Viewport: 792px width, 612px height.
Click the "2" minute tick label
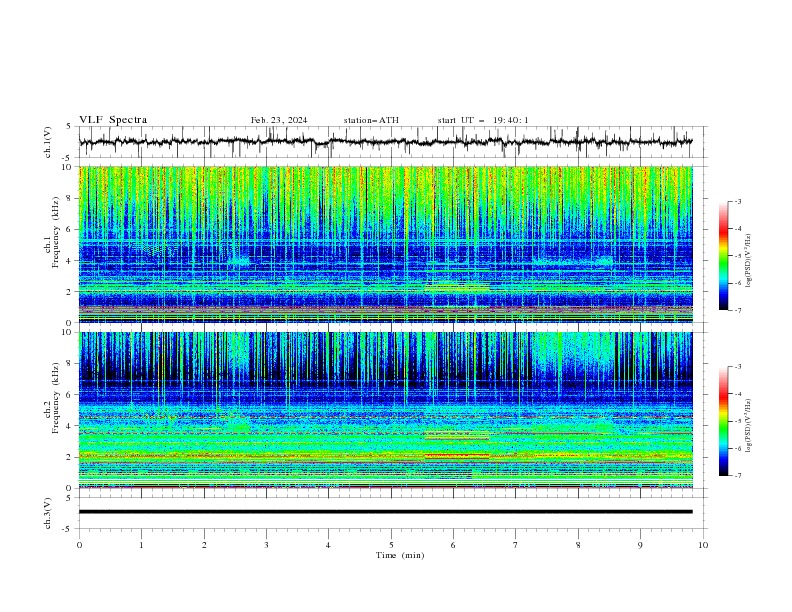204,545
